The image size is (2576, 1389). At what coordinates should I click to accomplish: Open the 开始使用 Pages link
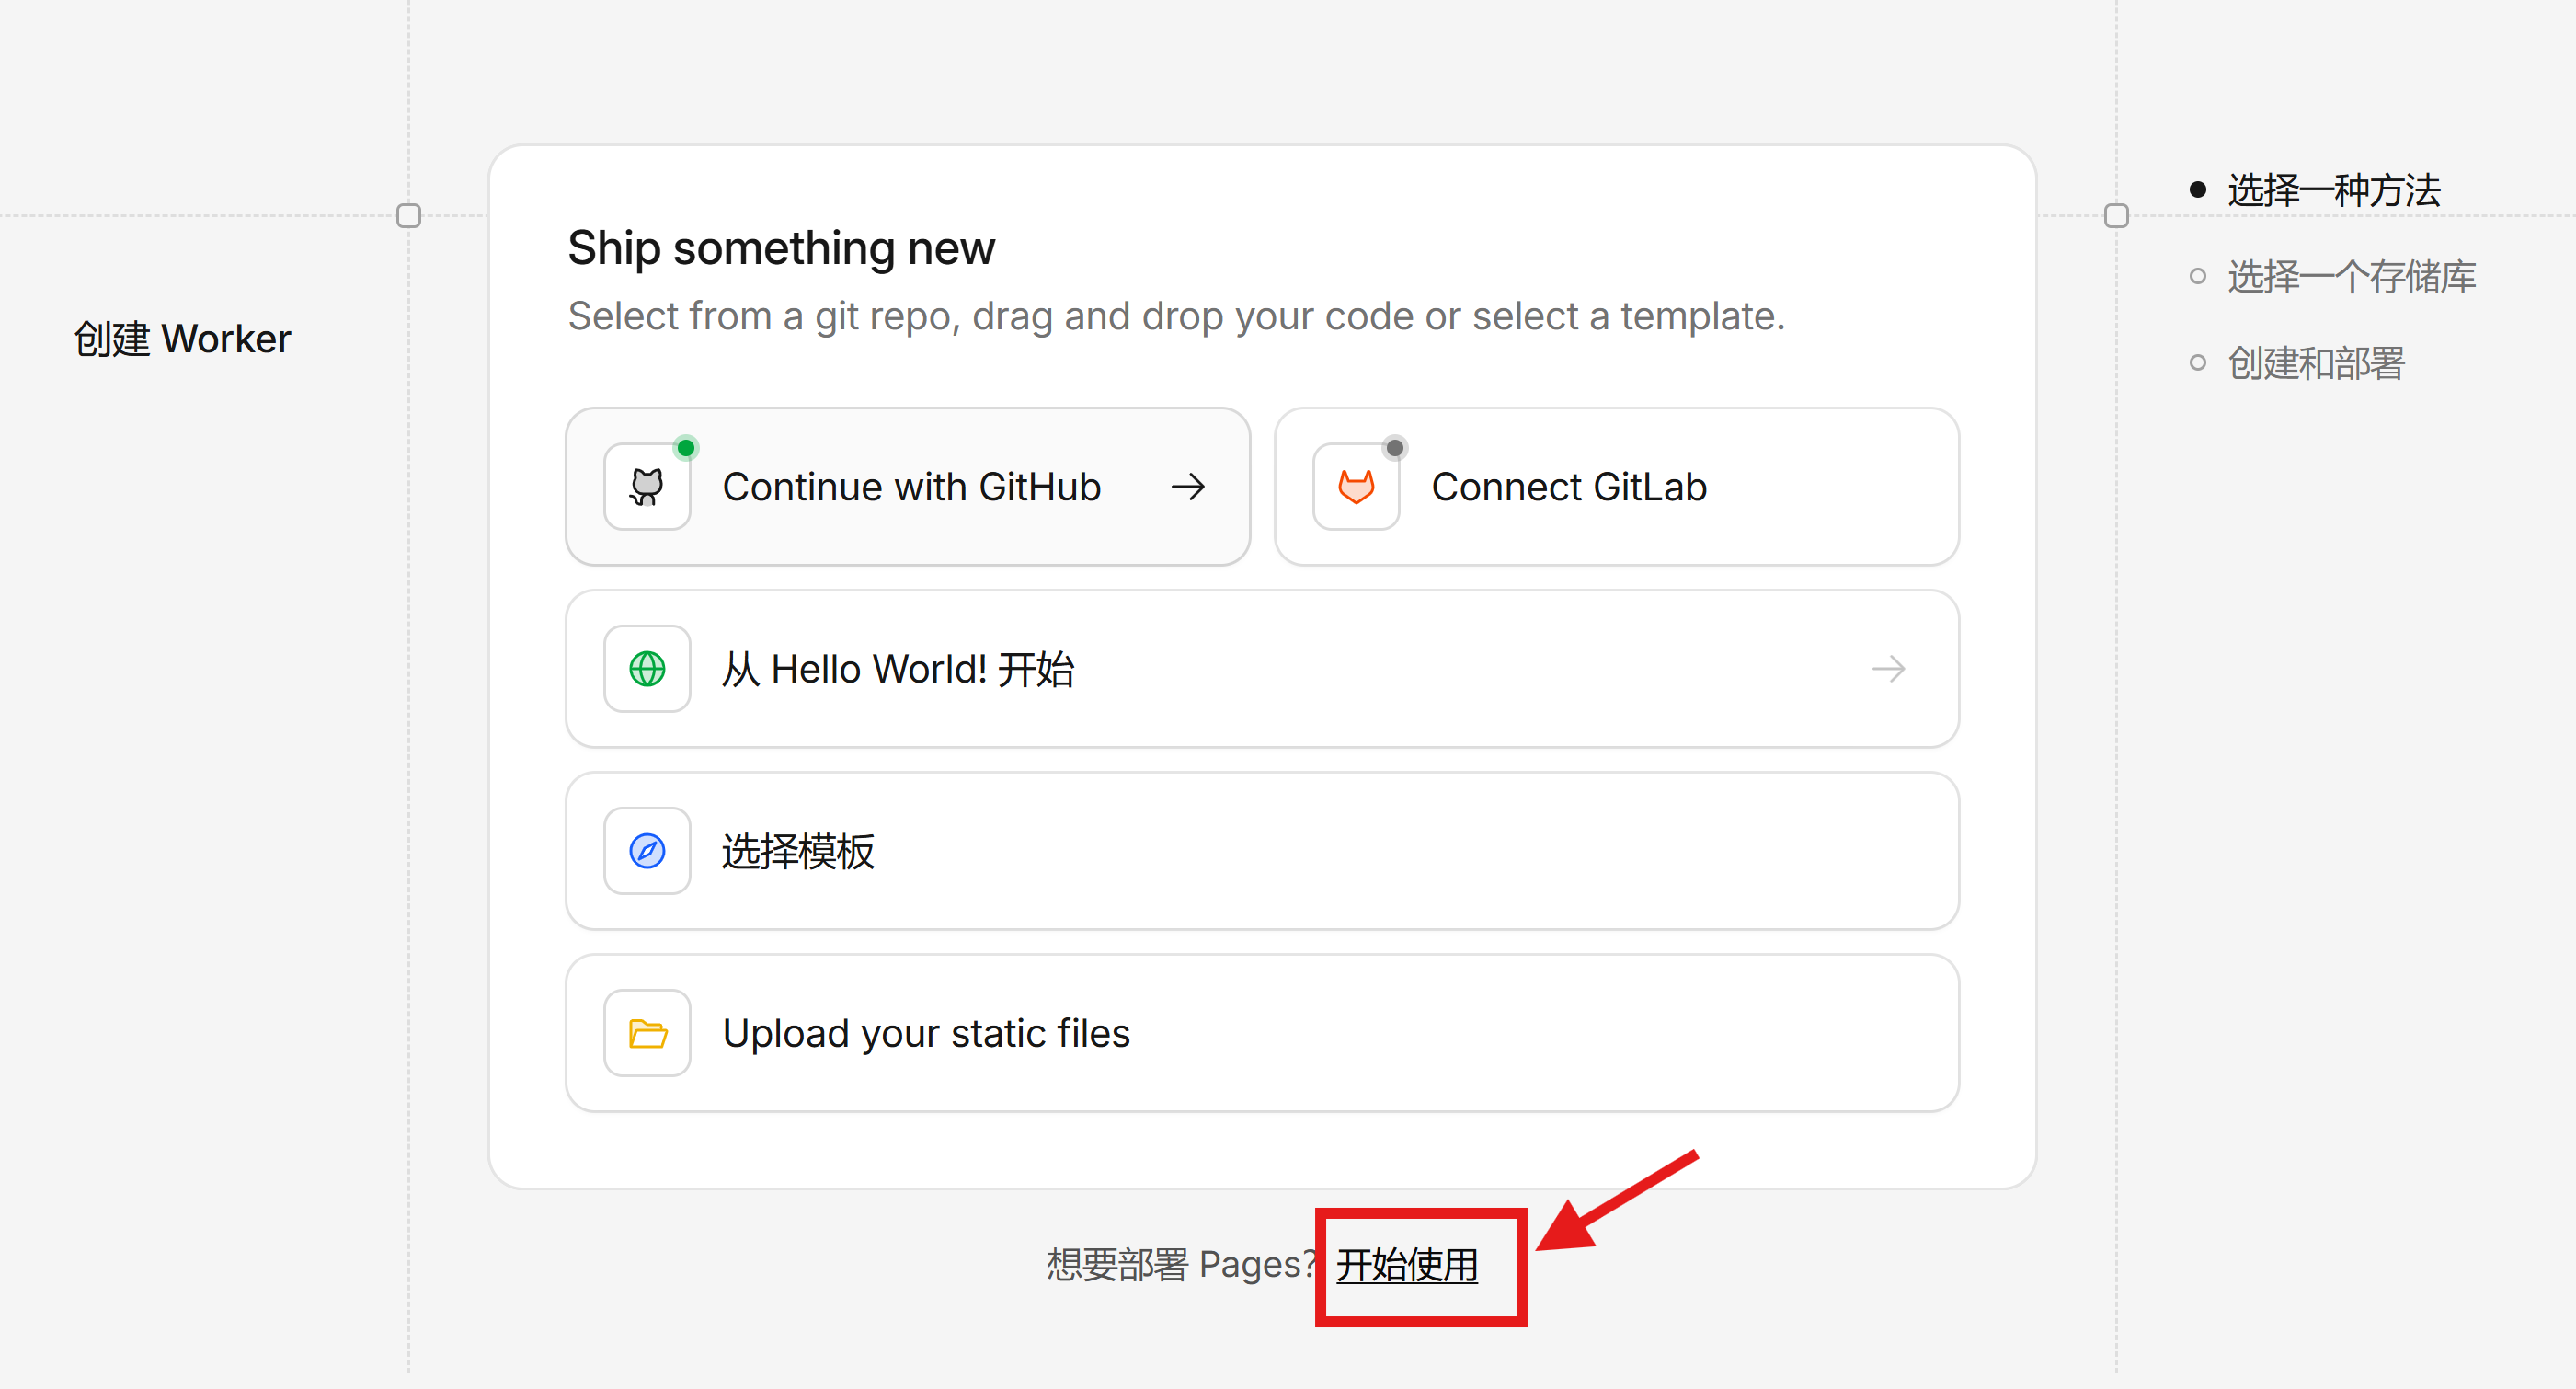point(1407,1265)
